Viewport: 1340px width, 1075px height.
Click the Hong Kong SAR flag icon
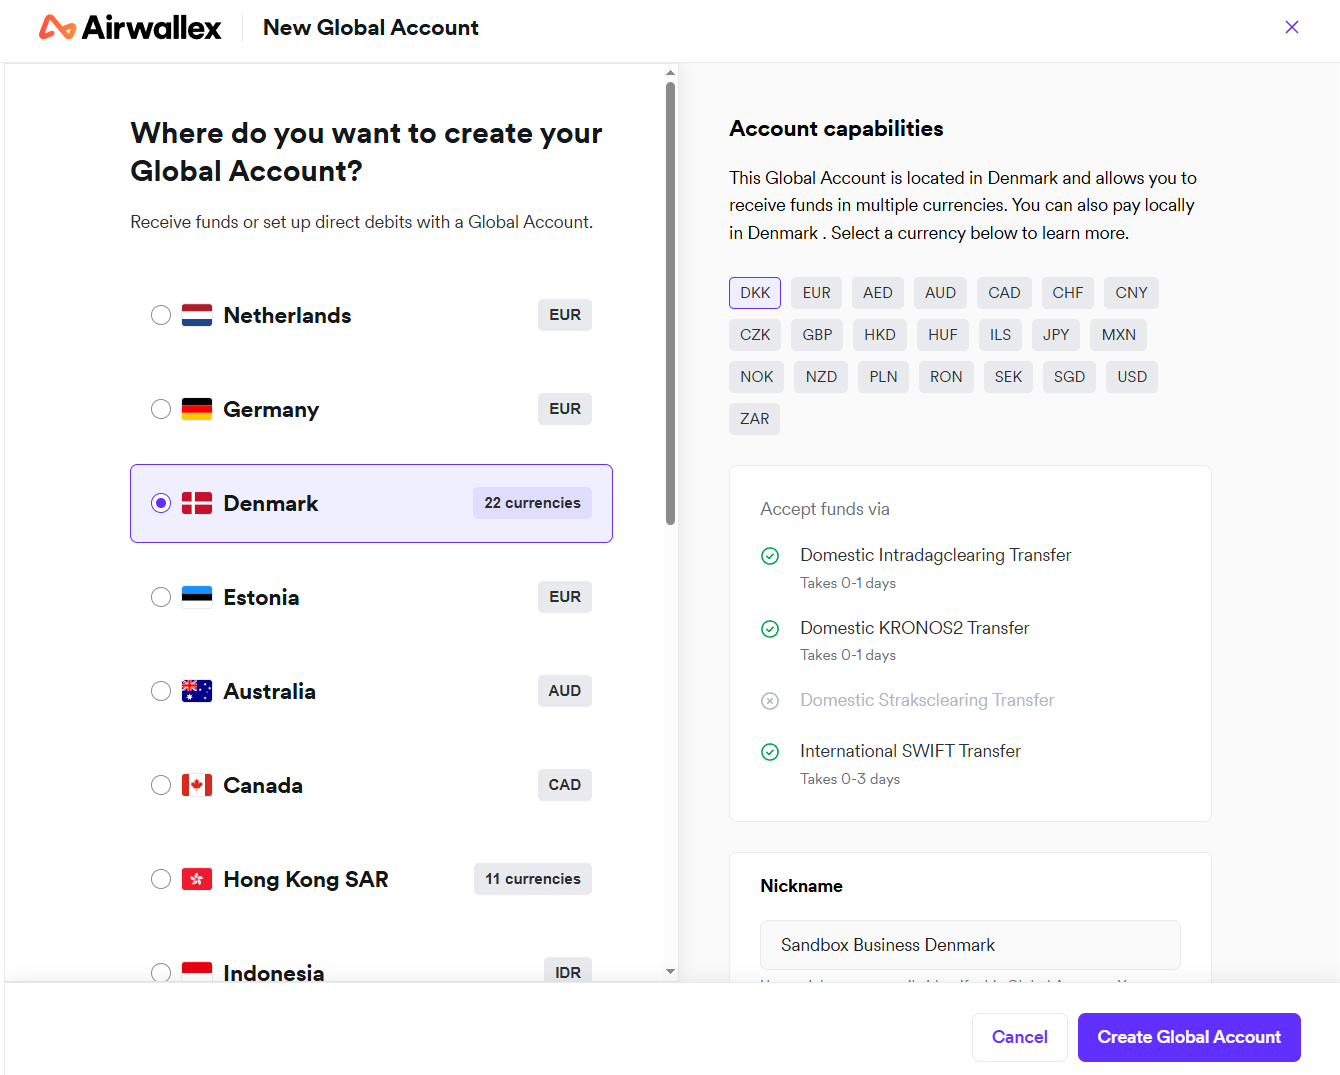coord(197,879)
